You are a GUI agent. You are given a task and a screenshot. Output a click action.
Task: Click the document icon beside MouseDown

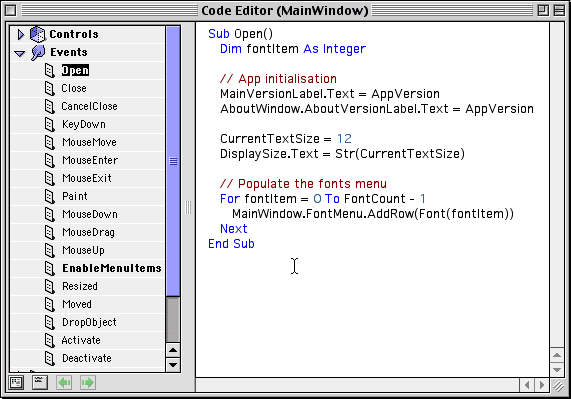click(x=50, y=214)
